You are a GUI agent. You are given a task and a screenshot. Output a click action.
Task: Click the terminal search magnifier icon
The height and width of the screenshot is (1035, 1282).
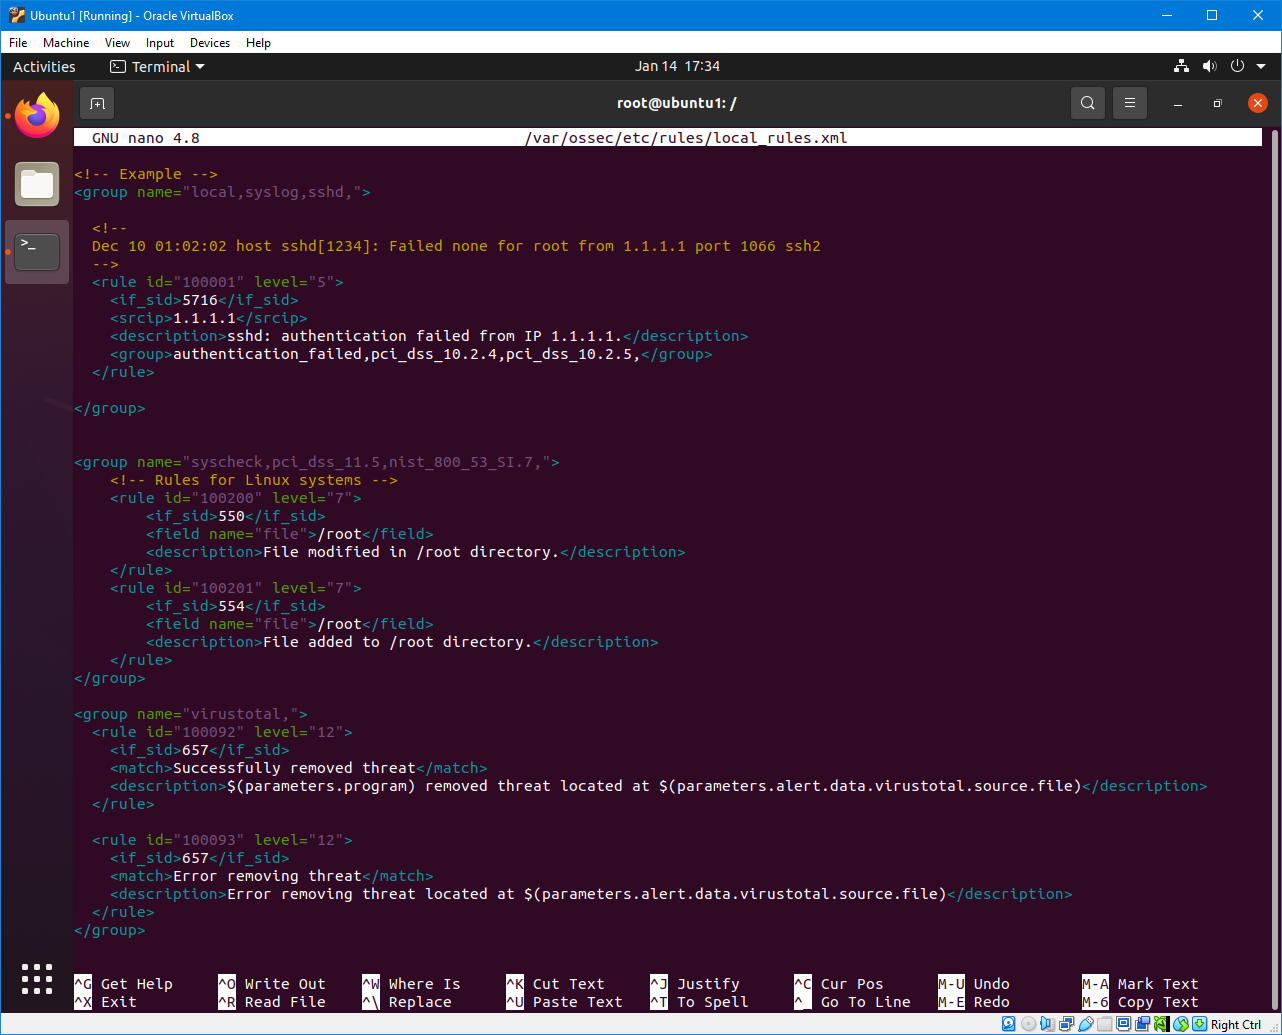click(x=1087, y=103)
